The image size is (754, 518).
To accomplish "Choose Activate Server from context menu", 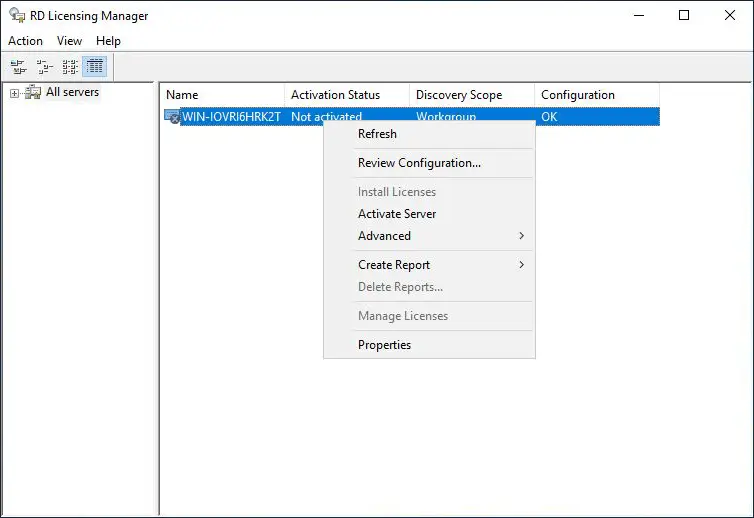I will pyautogui.click(x=429, y=214).
